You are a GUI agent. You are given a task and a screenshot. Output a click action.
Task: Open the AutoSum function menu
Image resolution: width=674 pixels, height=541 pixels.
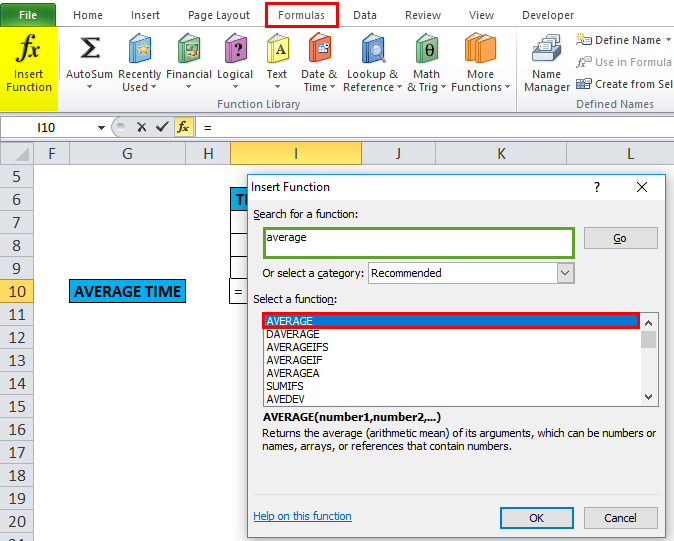coord(89,63)
